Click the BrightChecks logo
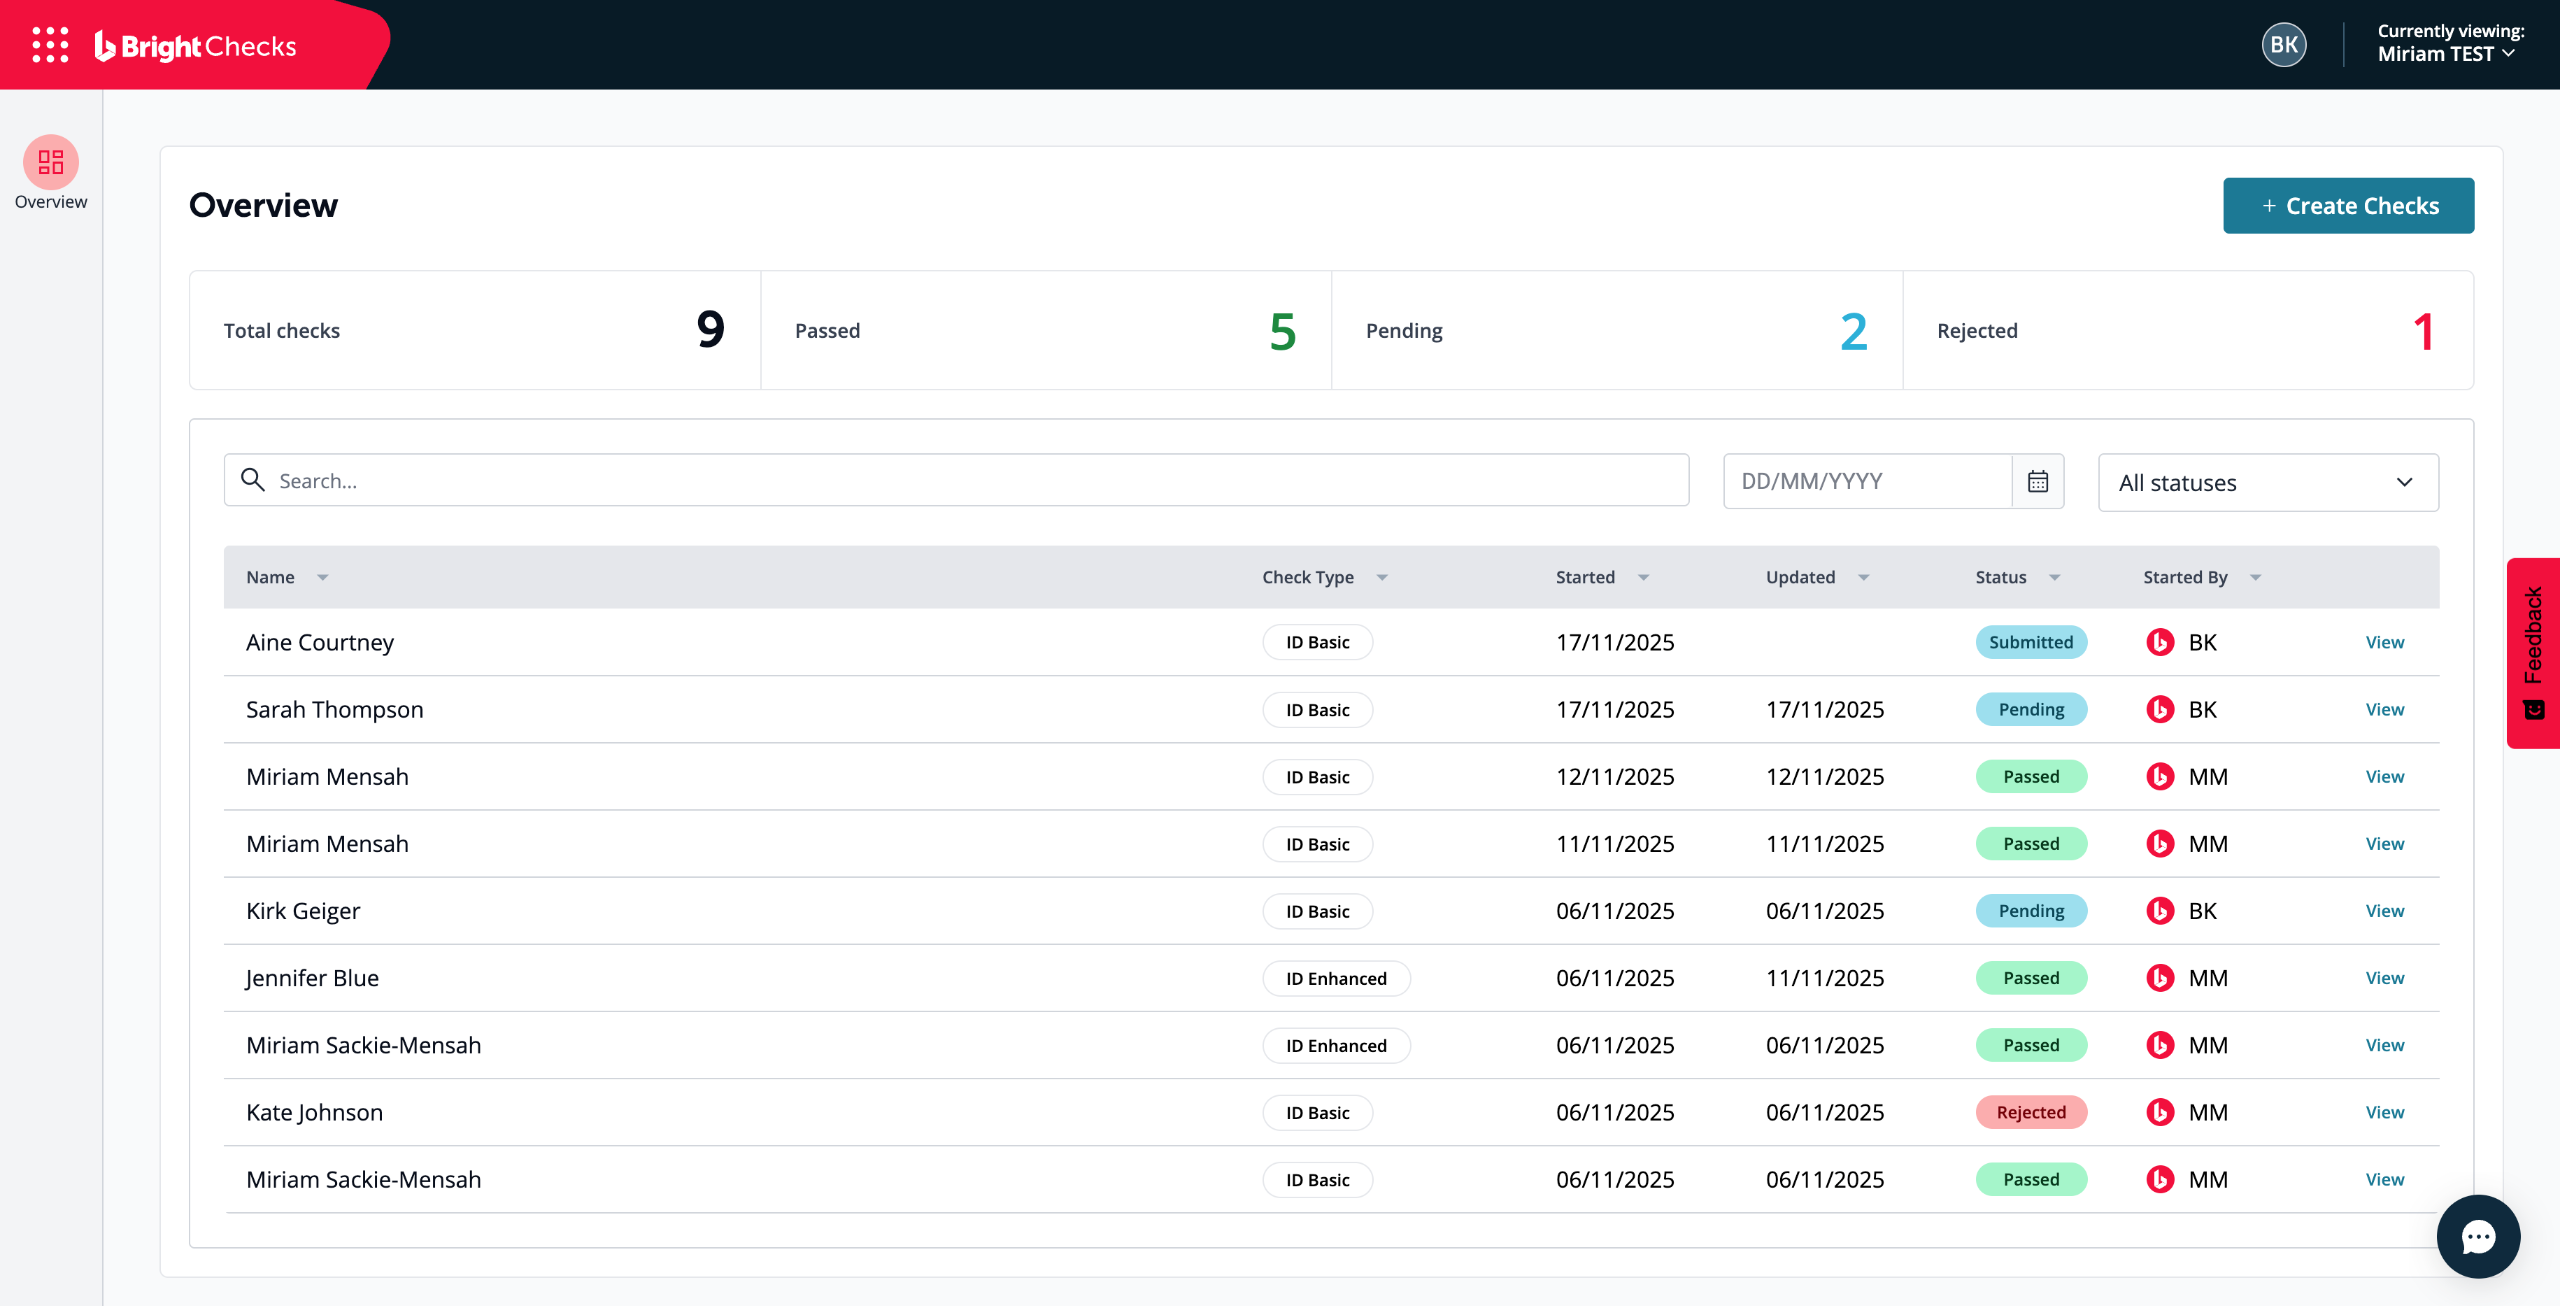Screen dimensions: 2560x1306 tap(196, 46)
